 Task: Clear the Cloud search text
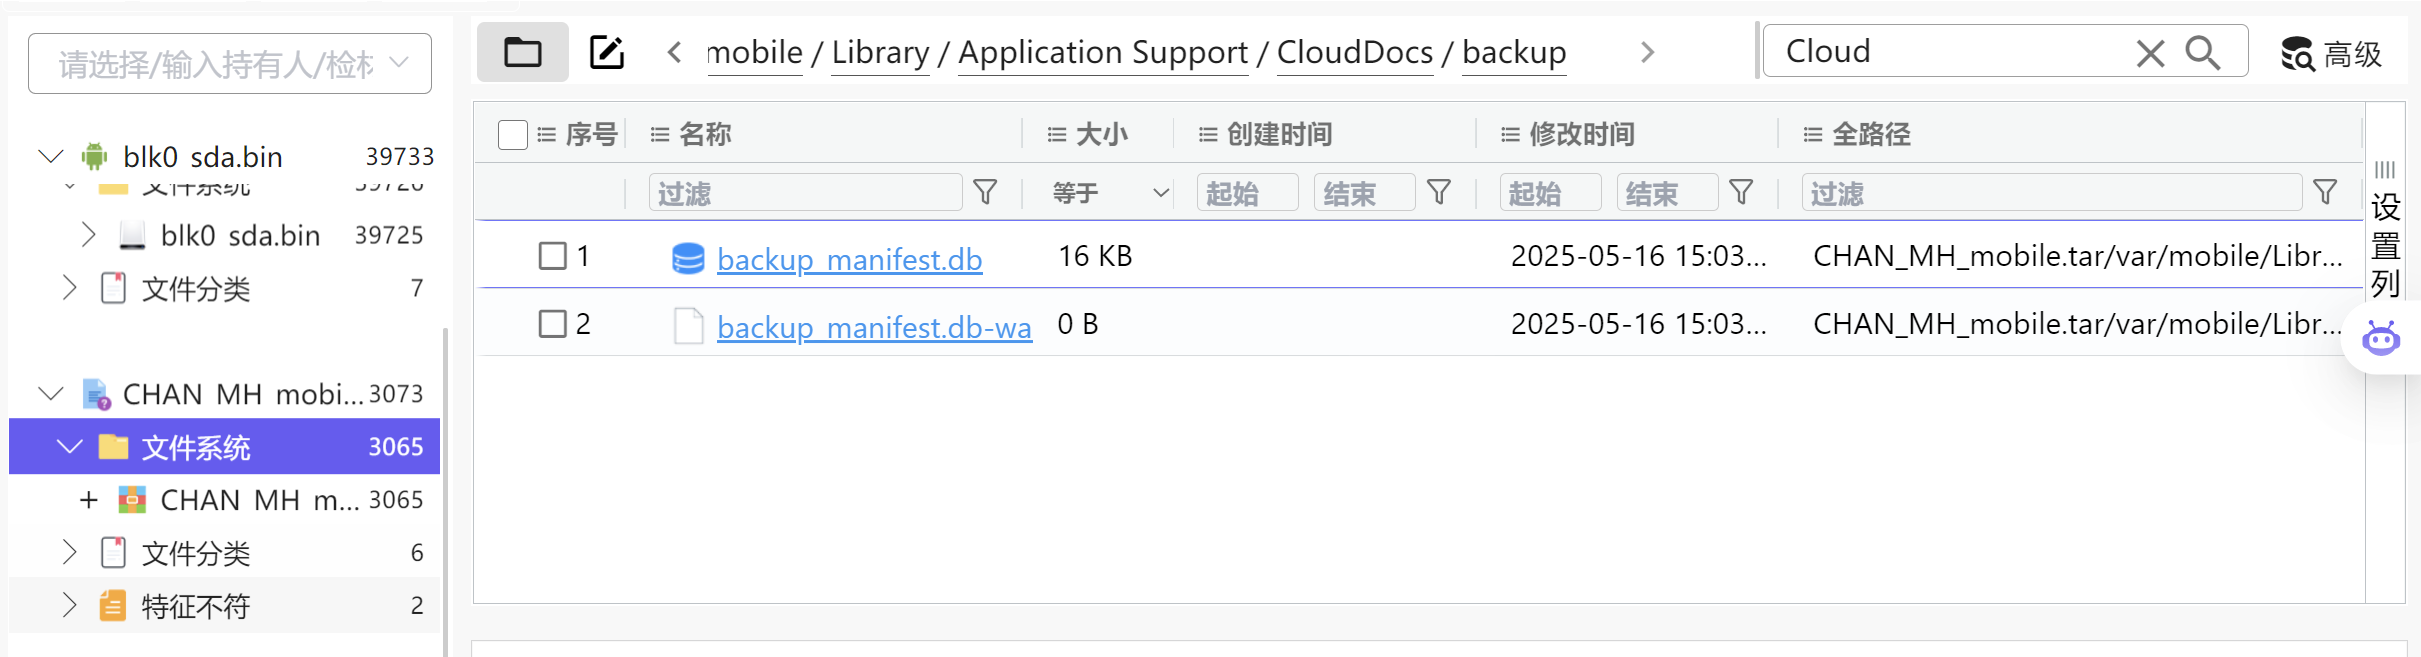pyautogui.click(x=2150, y=53)
